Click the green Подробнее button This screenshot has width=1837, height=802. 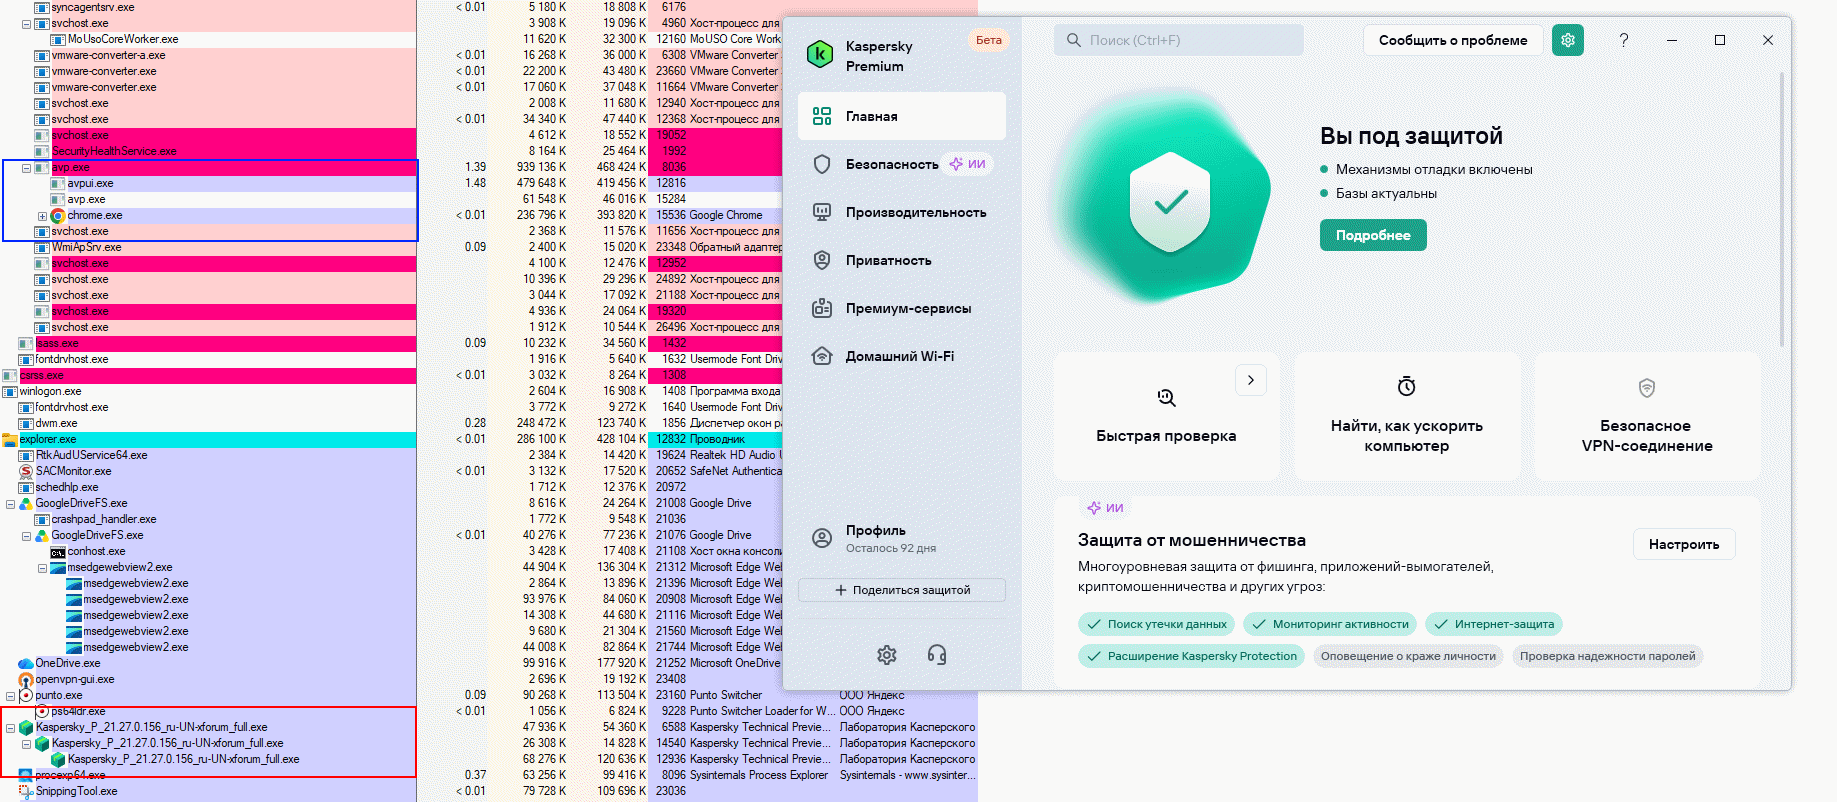(1373, 235)
